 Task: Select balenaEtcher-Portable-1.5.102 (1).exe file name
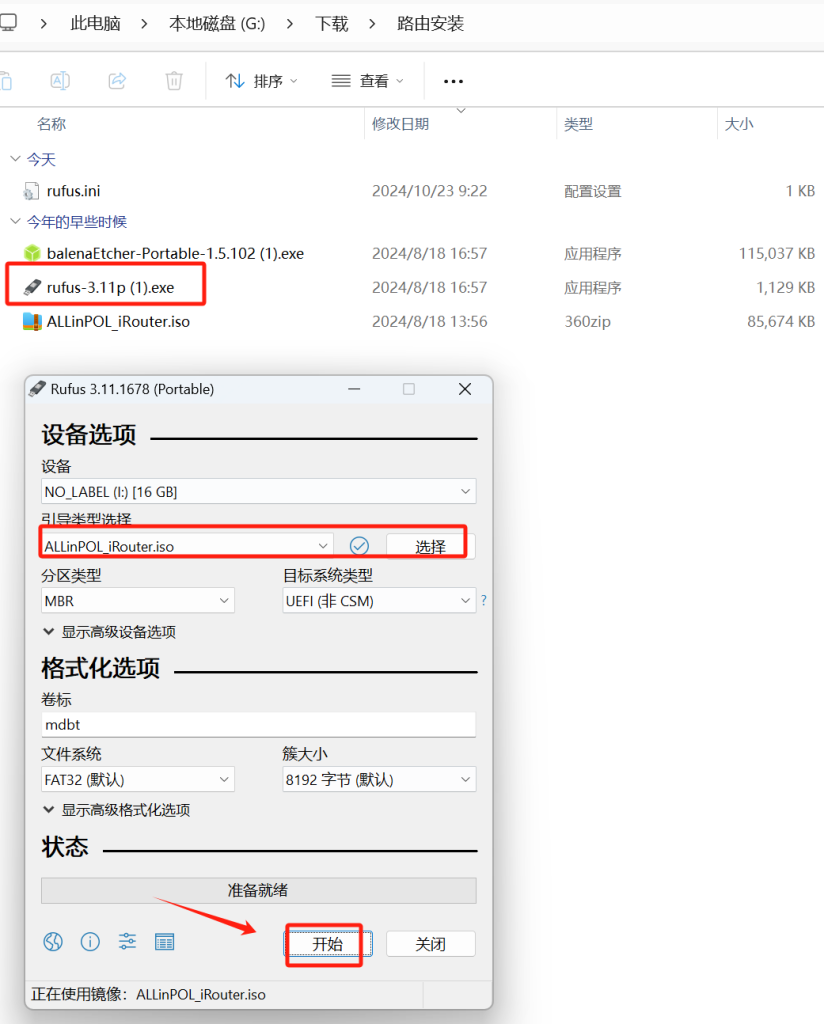(x=175, y=253)
